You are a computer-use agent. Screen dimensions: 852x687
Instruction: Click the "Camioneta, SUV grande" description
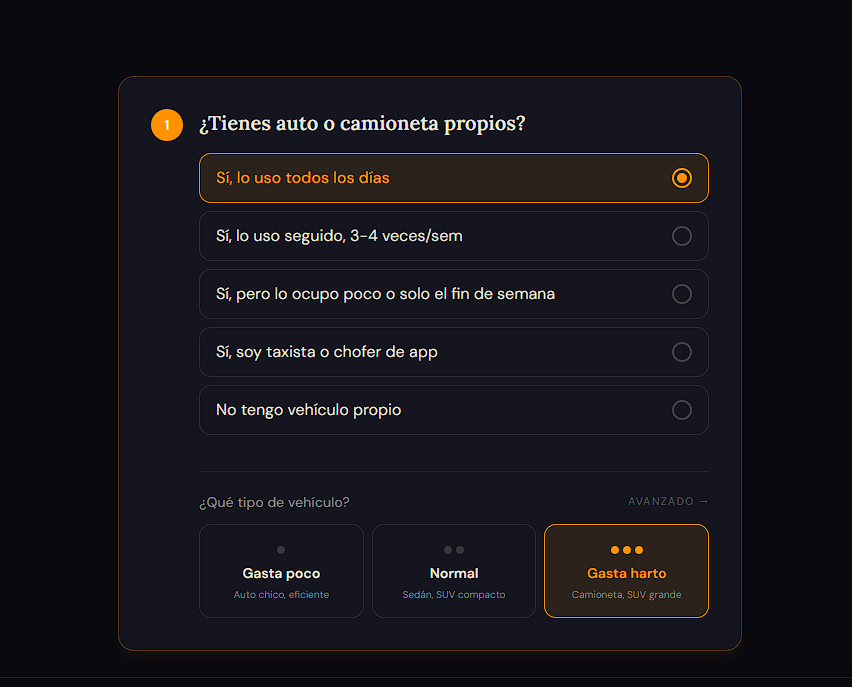pyautogui.click(x=627, y=595)
